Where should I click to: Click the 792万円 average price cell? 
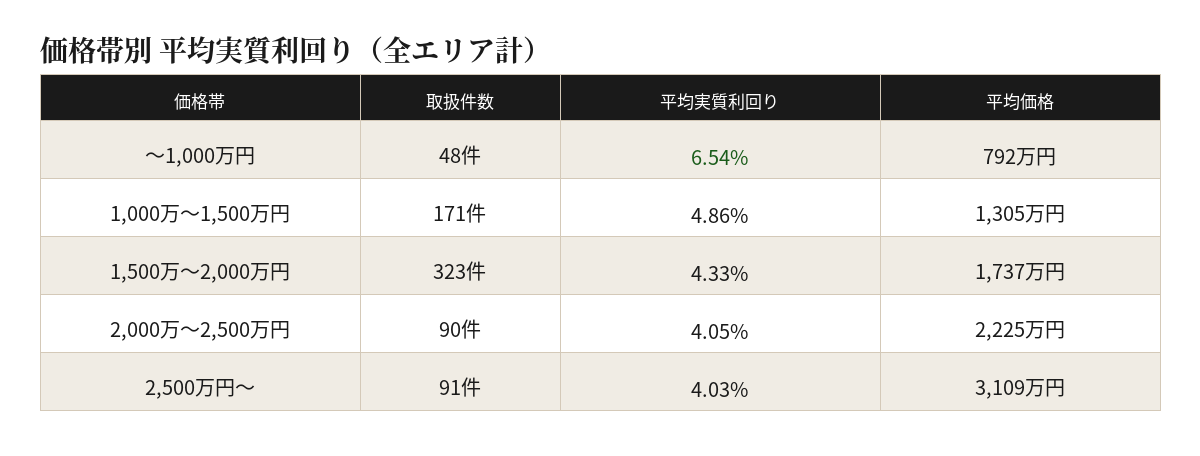click(x=1020, y=156)
